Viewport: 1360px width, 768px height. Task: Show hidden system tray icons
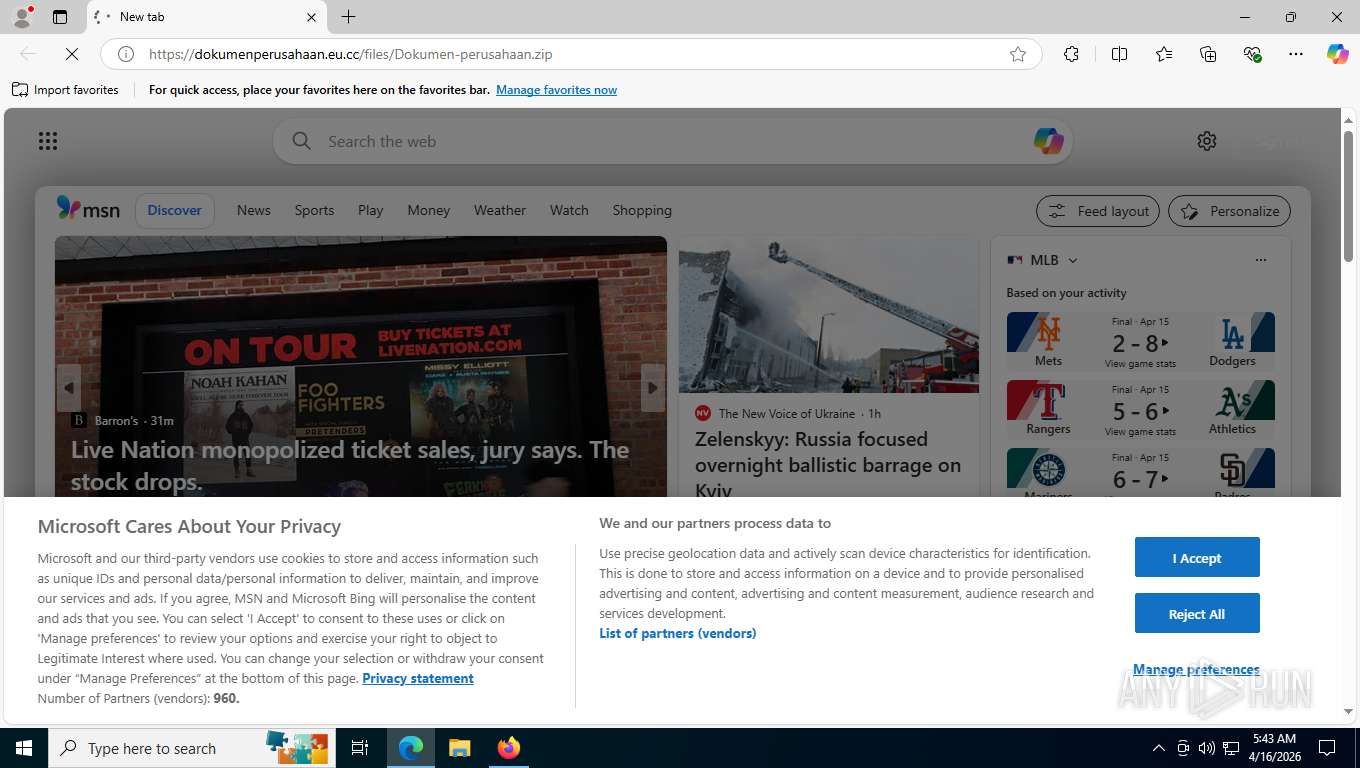[x=1159, y=748]
